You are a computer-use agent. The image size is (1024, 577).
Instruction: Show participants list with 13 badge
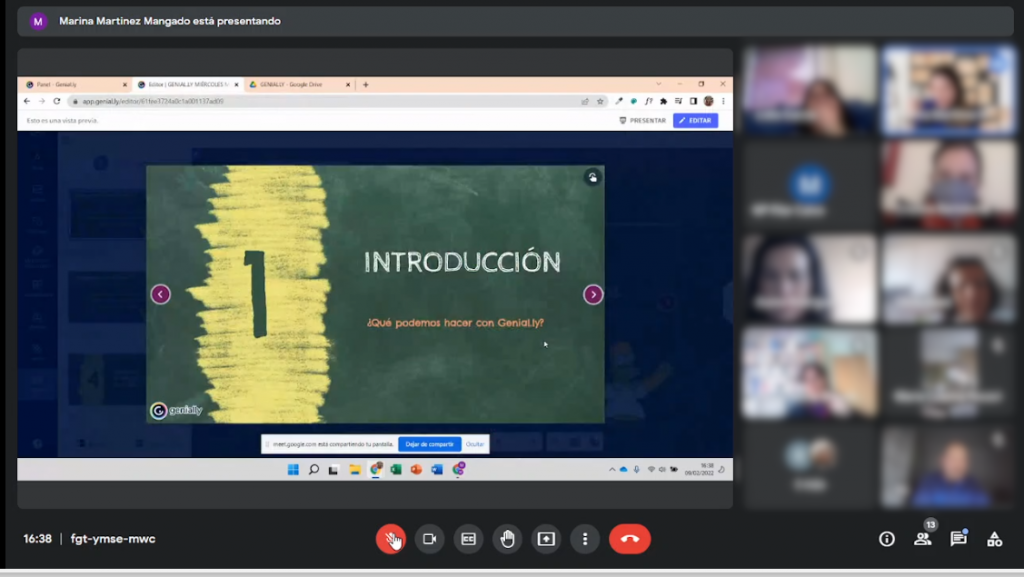pyautogui.click(x=923, y=537)
